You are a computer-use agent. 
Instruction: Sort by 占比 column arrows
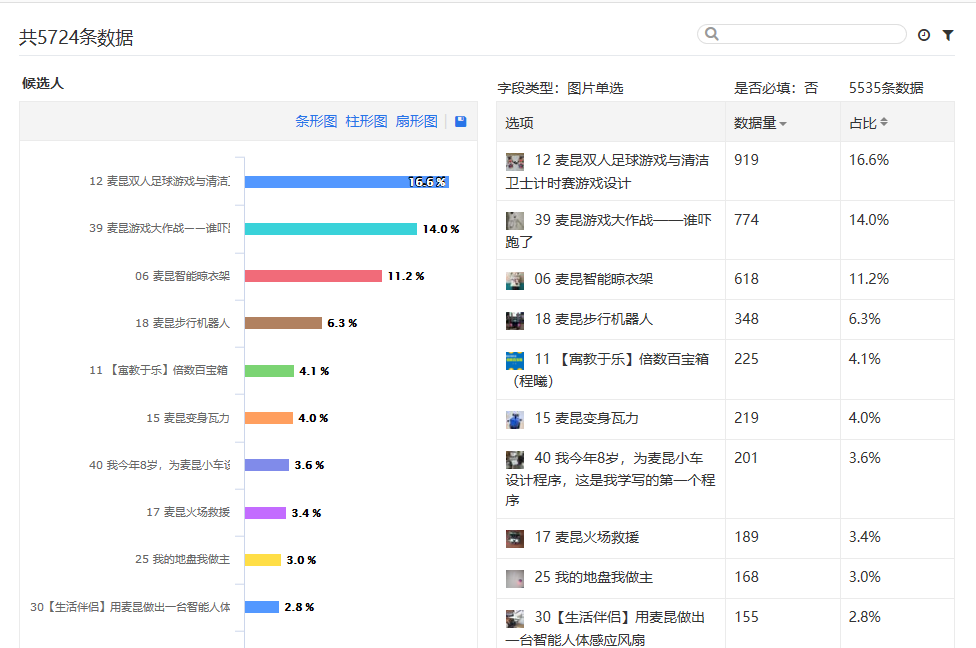click(884, 122)
